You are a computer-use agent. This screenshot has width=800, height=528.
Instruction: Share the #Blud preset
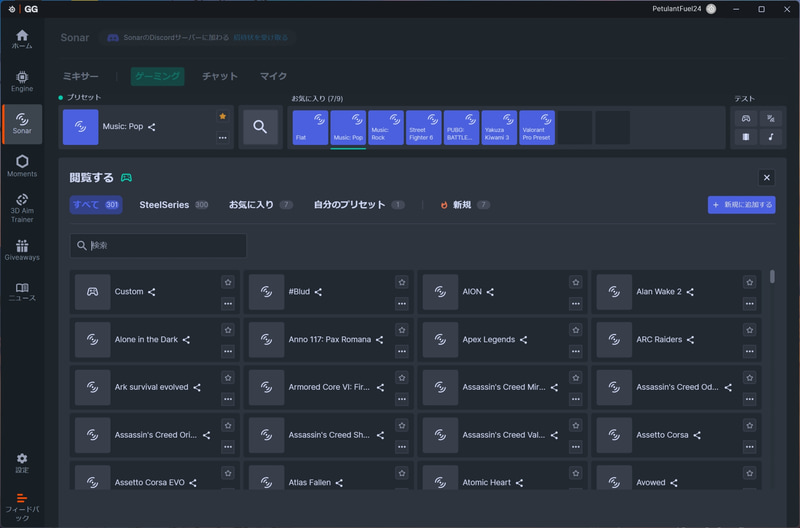318,292
